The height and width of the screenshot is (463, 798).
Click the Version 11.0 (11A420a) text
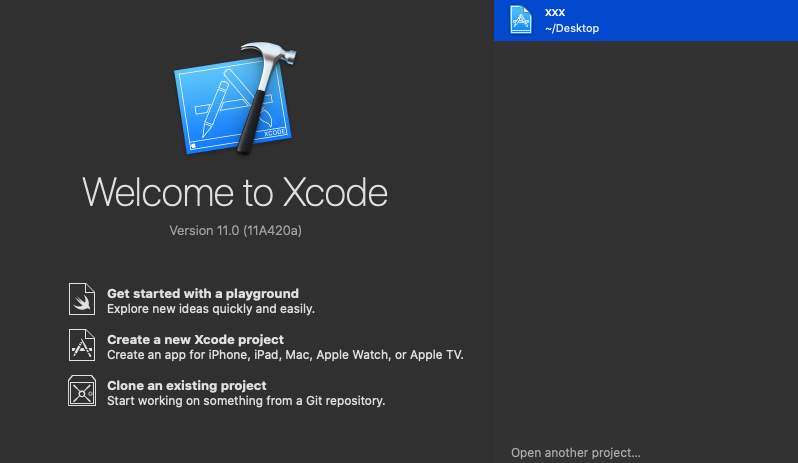[x=235, y=230]
